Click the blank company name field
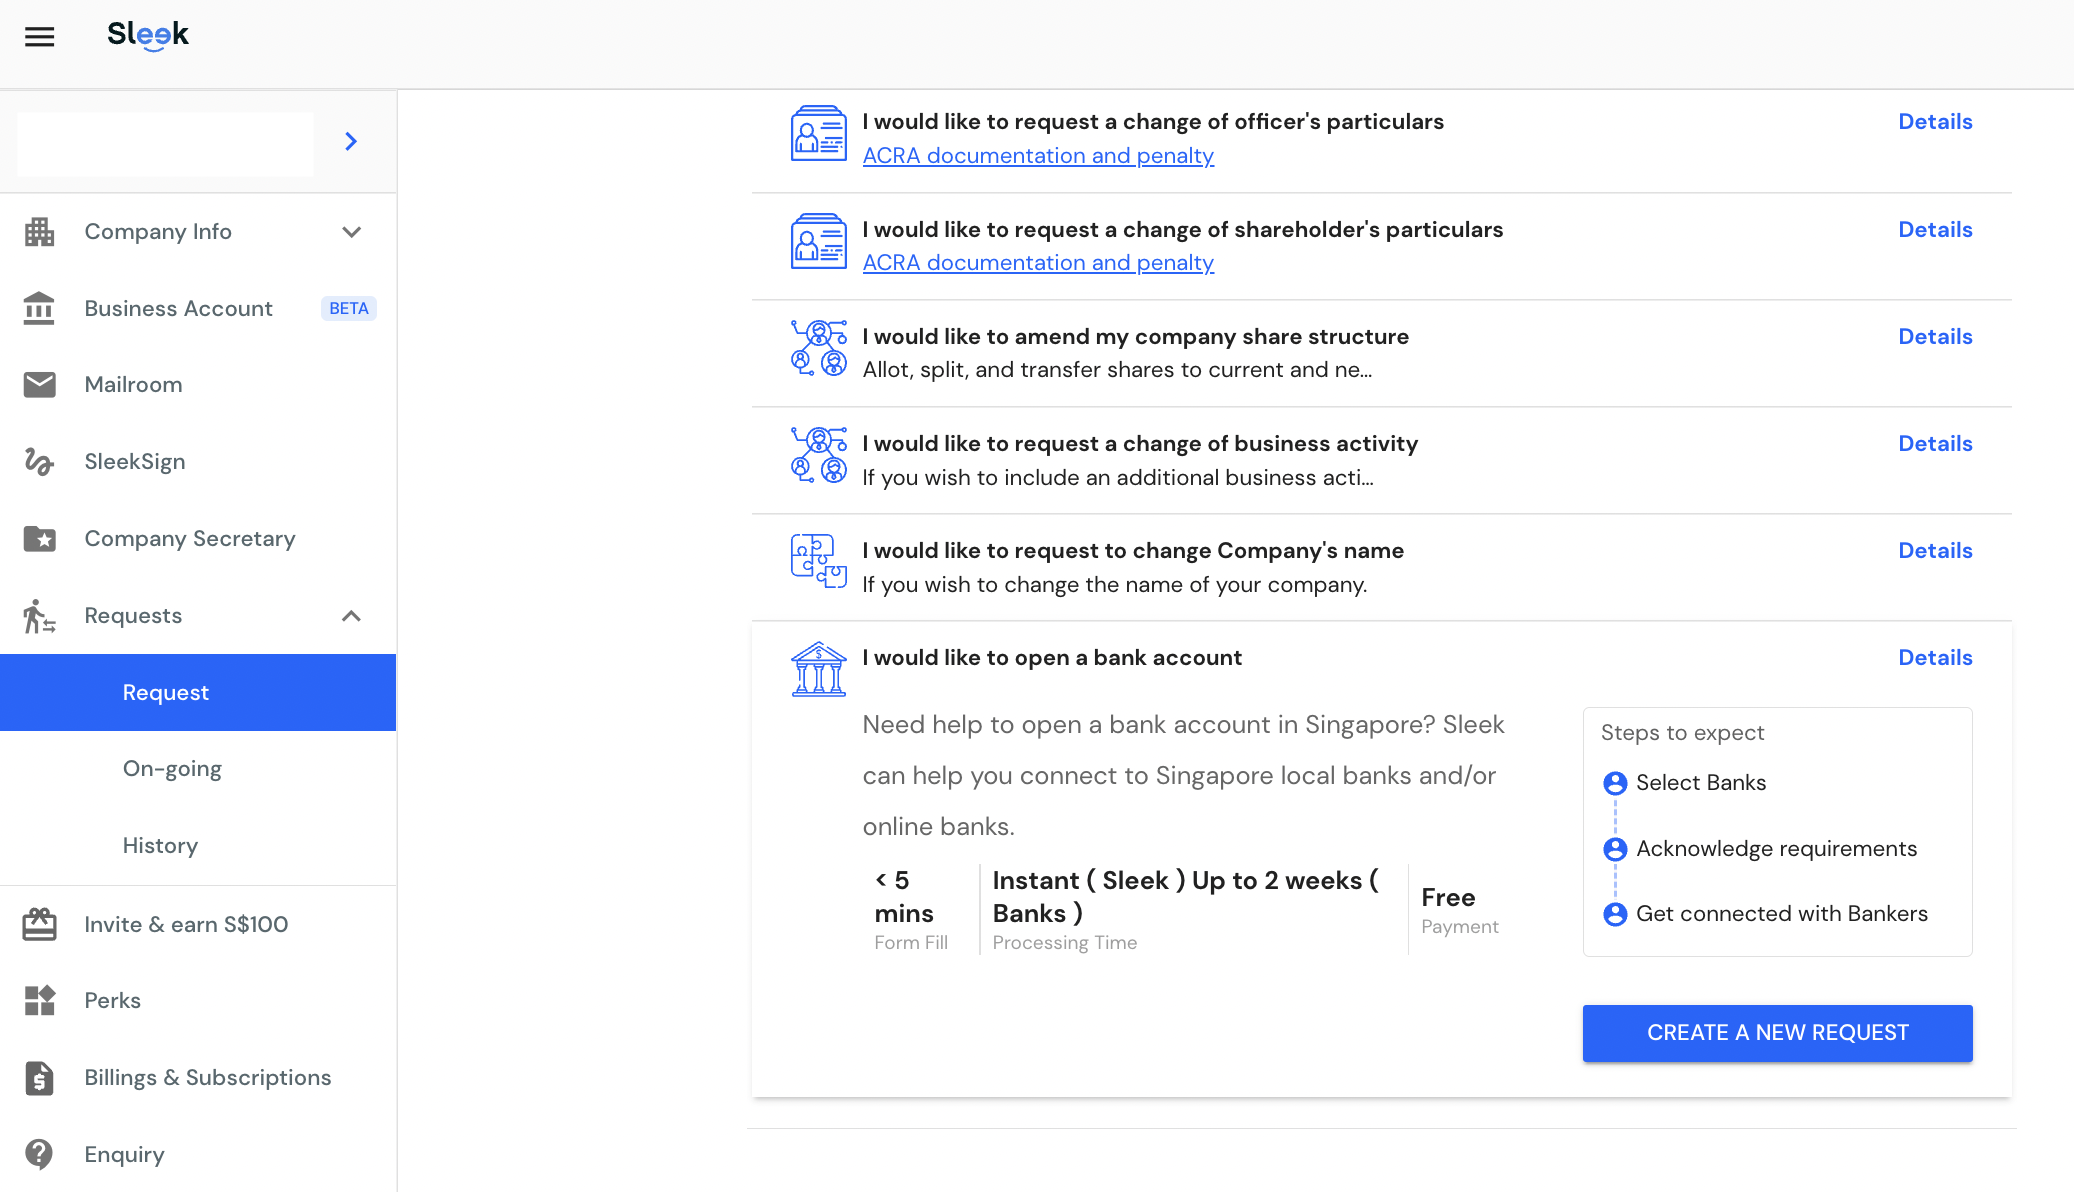This screenshot has height=1192, width=2074. click(x=166, y=143)
